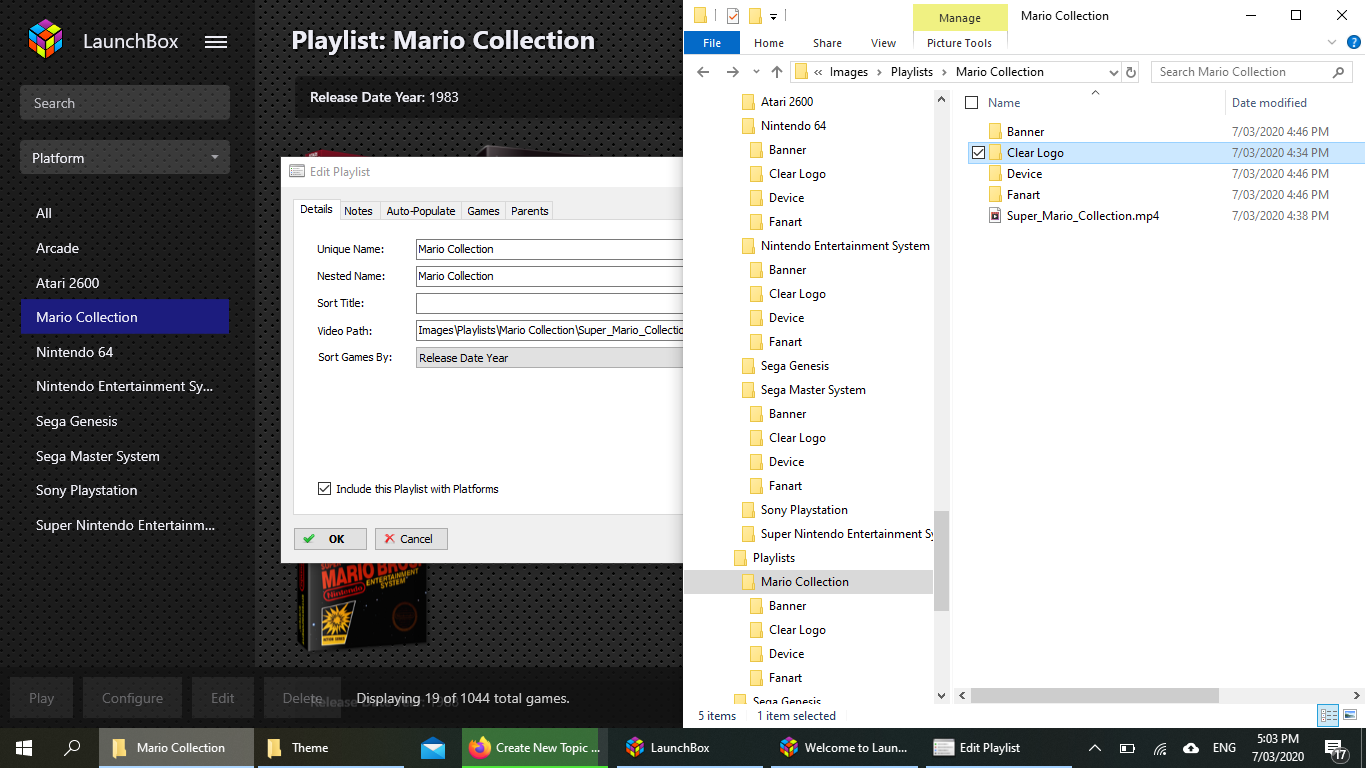Open the Super_Mario_Collection.mp4 file icon

click(x=995, y=216)
